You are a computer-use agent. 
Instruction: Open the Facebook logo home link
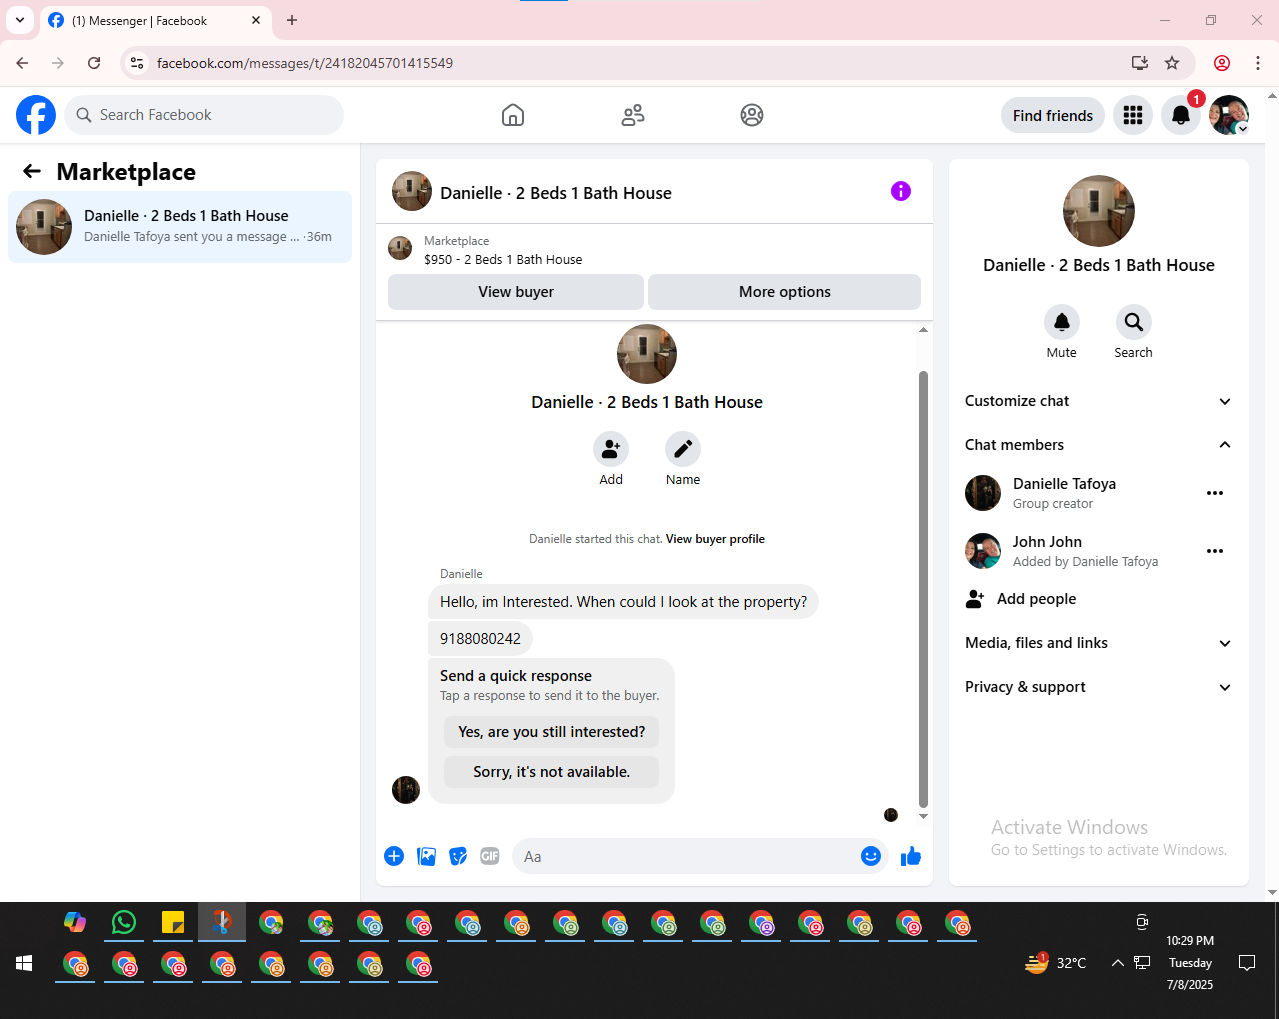pyautogui.click(x=36, y=115)
